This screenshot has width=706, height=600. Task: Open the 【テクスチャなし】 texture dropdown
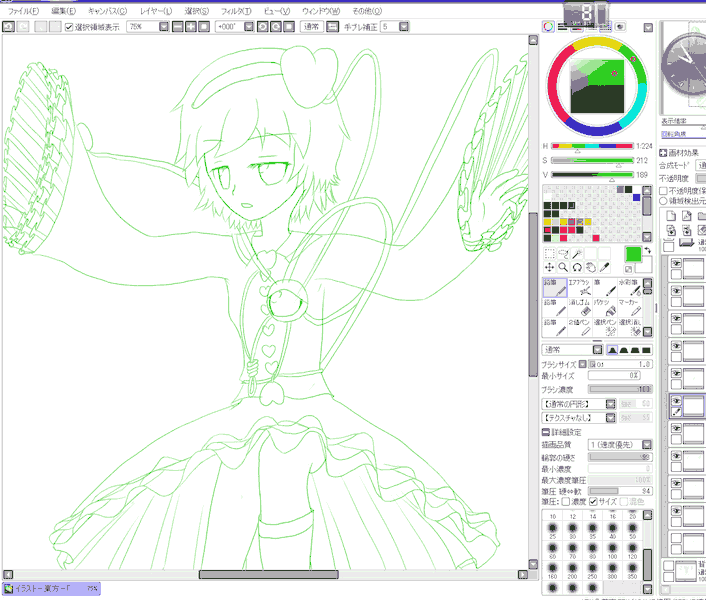pos(611,418)
